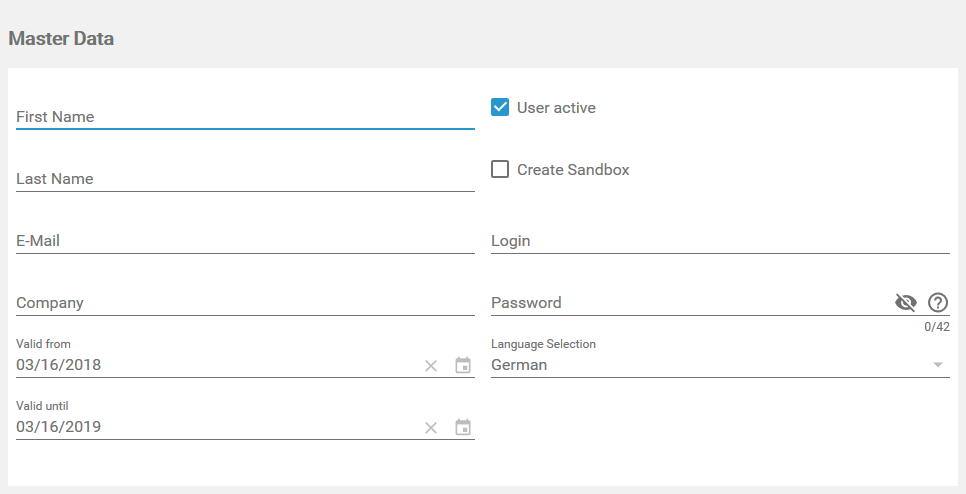Screen dimensions: 966x494
Task: Click the Login input field
Action: coord(720,241)
